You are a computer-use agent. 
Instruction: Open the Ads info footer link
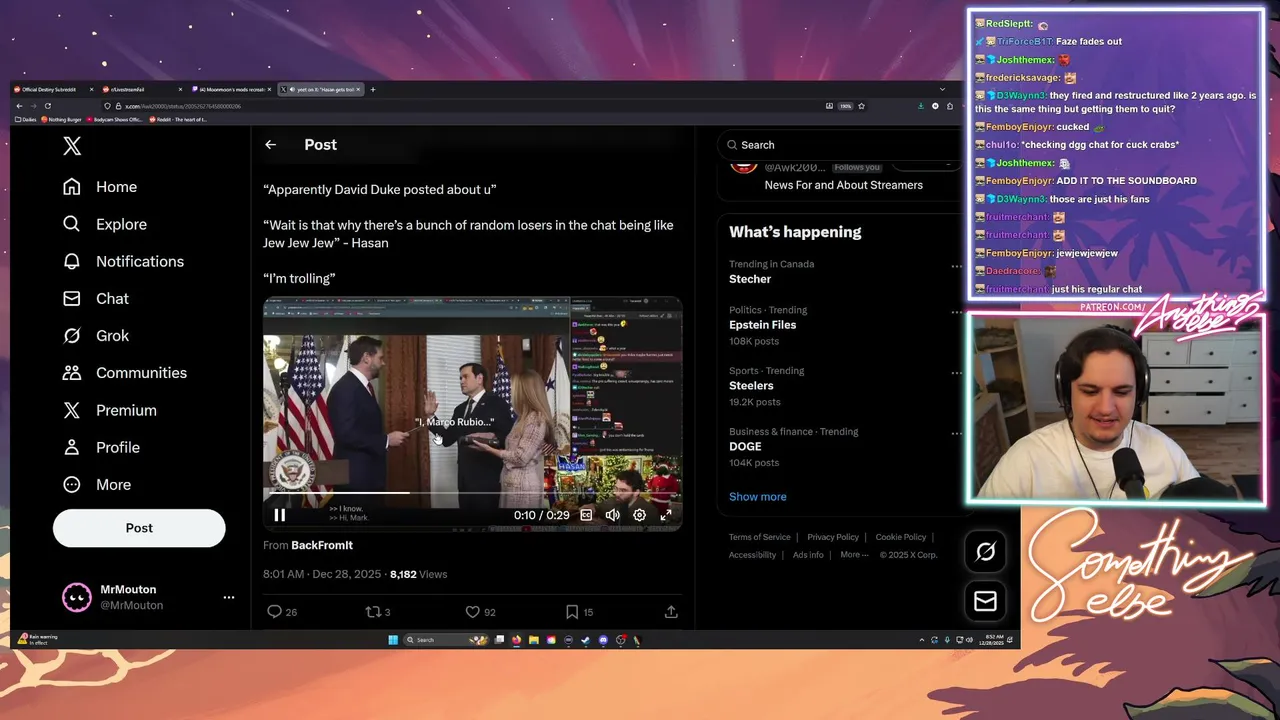click(808, 555)
